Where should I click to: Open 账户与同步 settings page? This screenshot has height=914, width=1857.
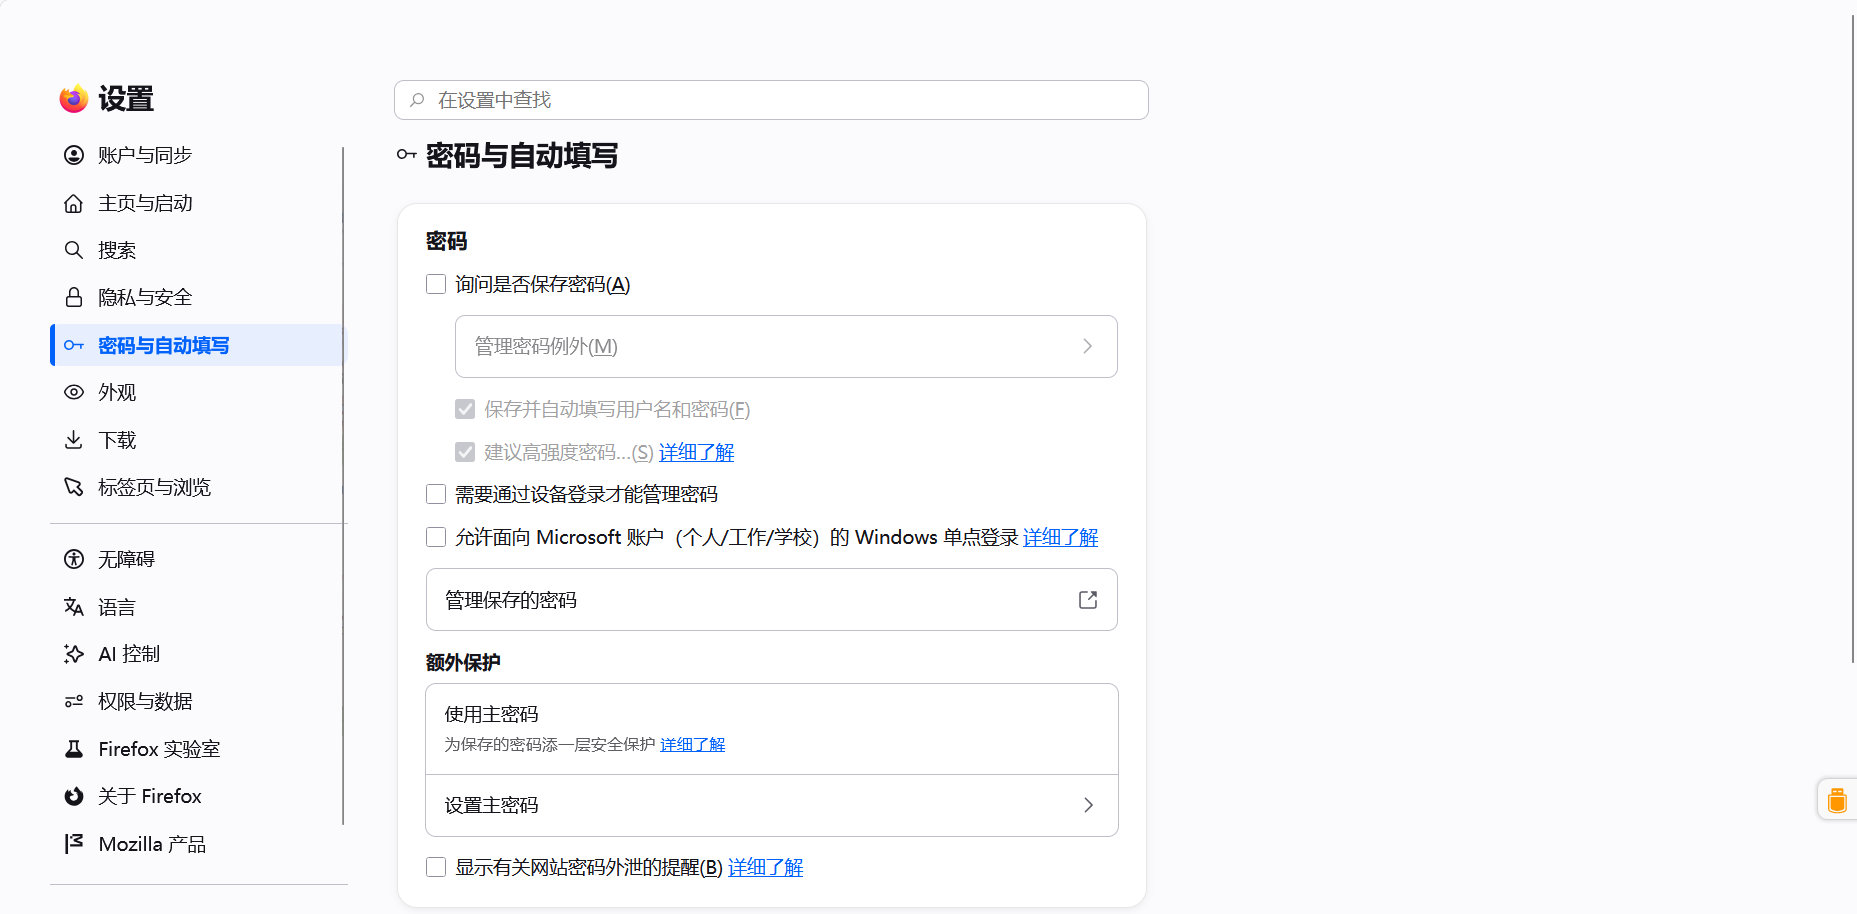pos(197,155)
